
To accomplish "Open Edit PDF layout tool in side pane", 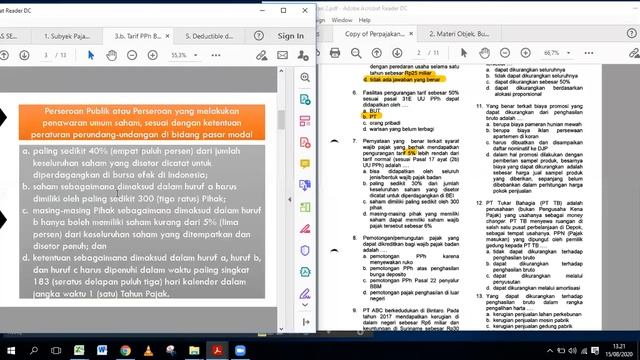I will (x=305, y=121).
